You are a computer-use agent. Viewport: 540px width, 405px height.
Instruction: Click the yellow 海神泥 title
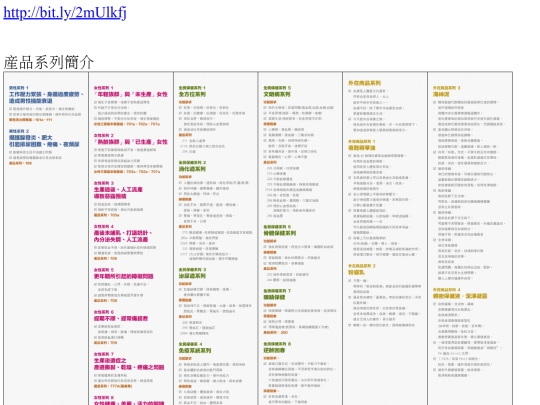[x=441, y=94]
